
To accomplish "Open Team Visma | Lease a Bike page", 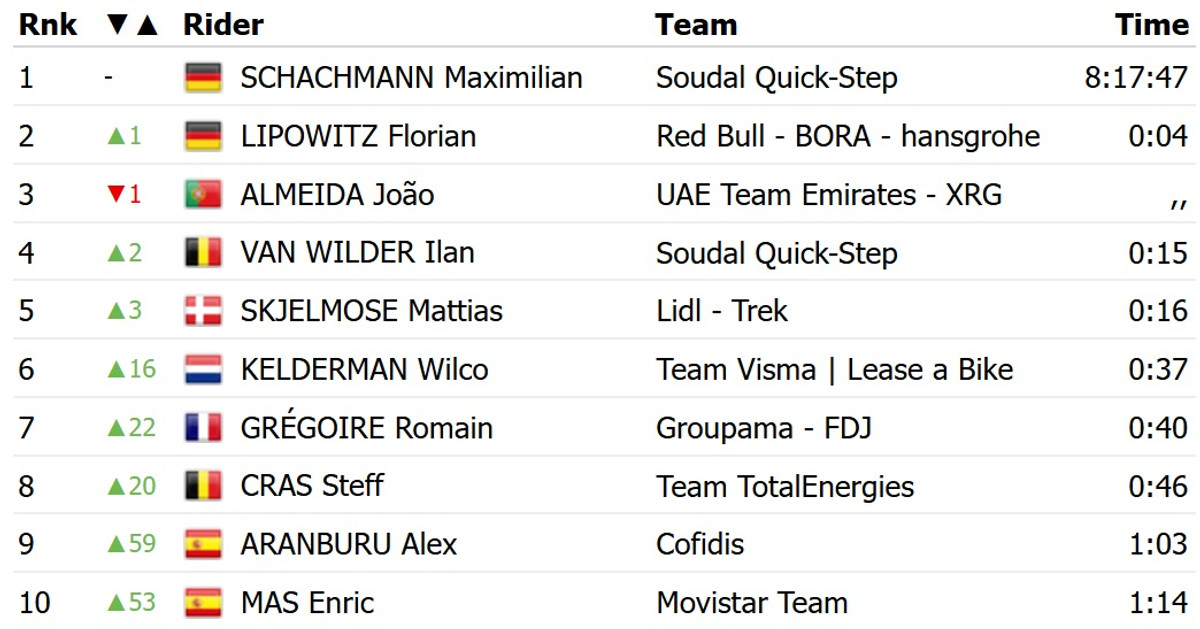I will pyautogui.click(x=834, y=370).
